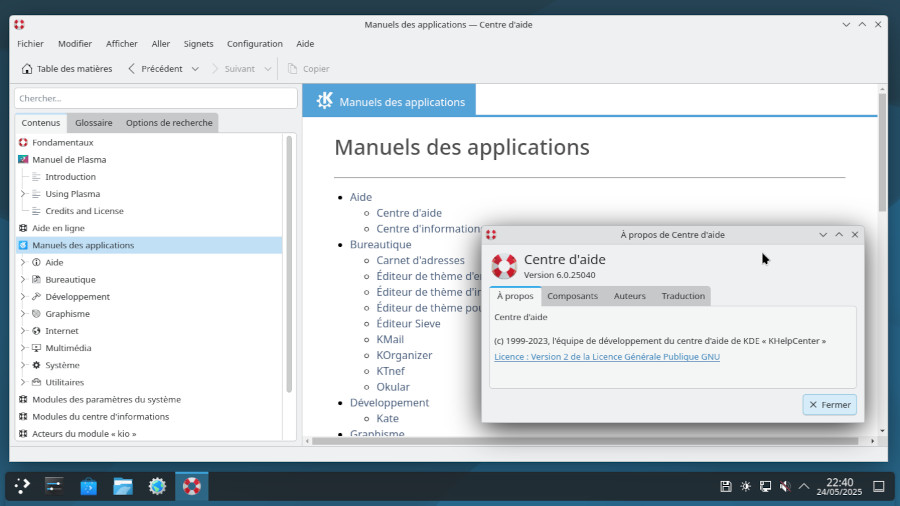Open the Fichier menu
900x506 pixels.
point(30,44)
